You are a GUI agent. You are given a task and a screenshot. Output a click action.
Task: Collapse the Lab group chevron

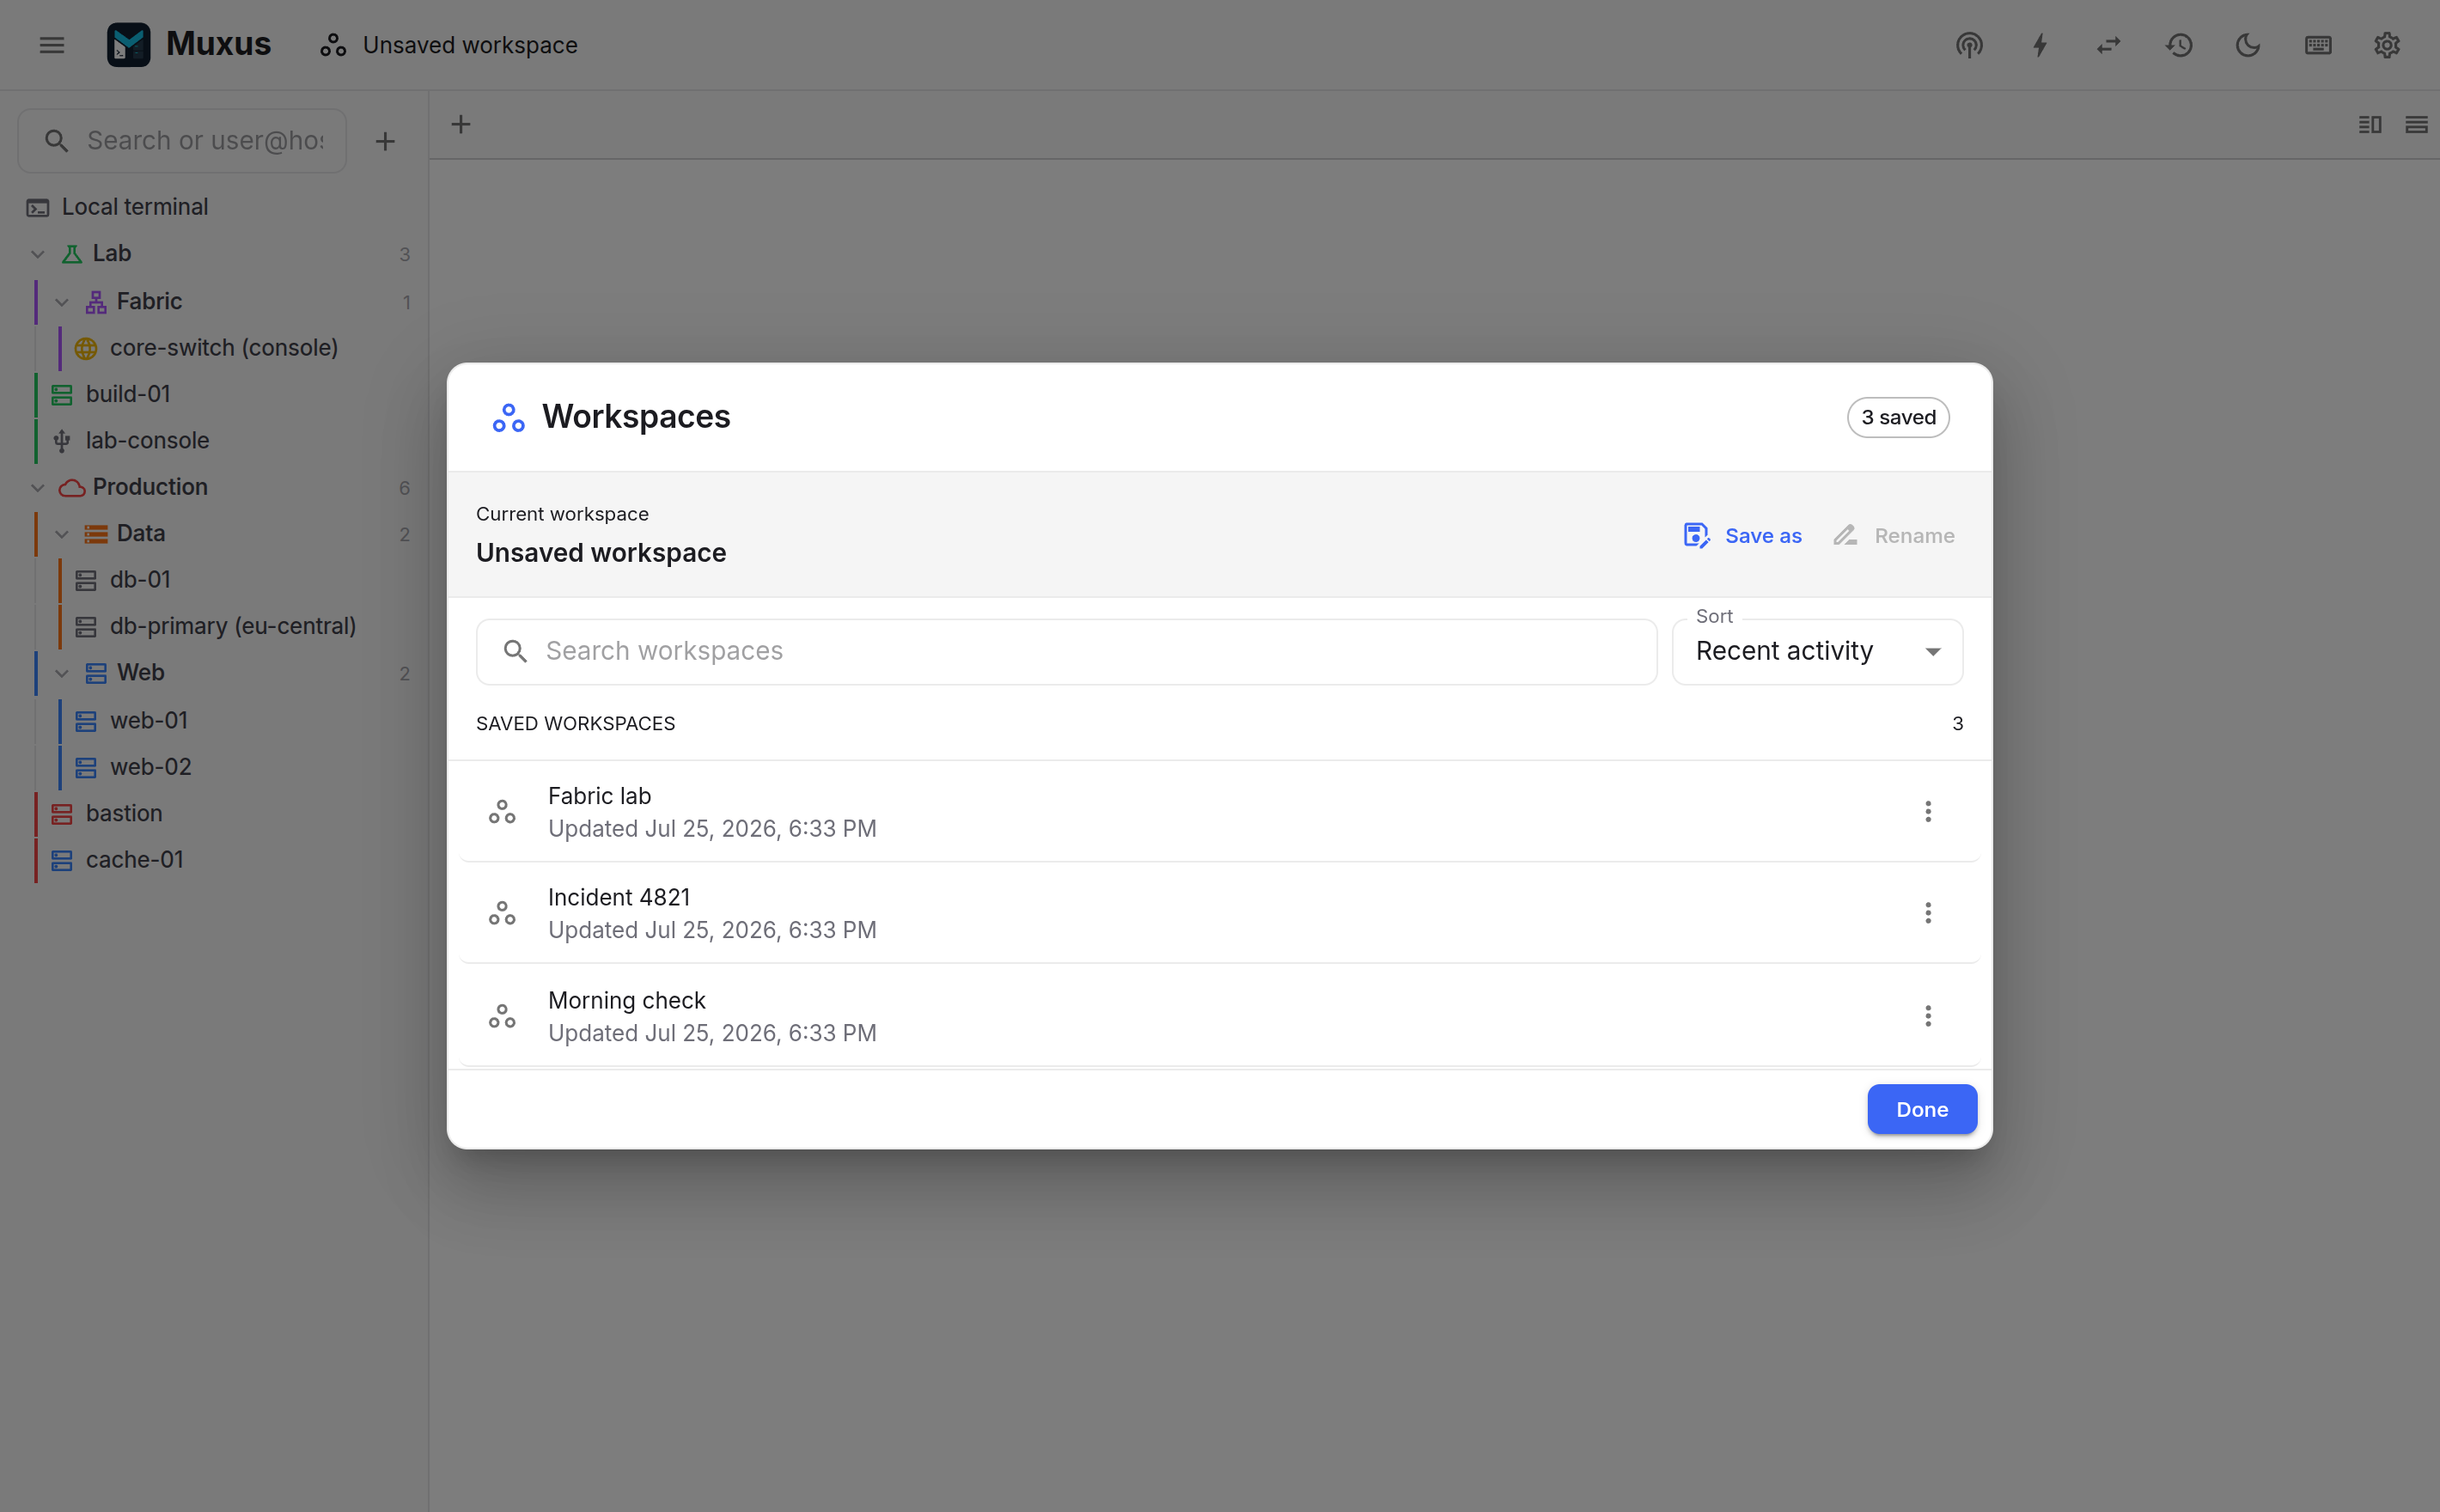click(x=38, y=254)
